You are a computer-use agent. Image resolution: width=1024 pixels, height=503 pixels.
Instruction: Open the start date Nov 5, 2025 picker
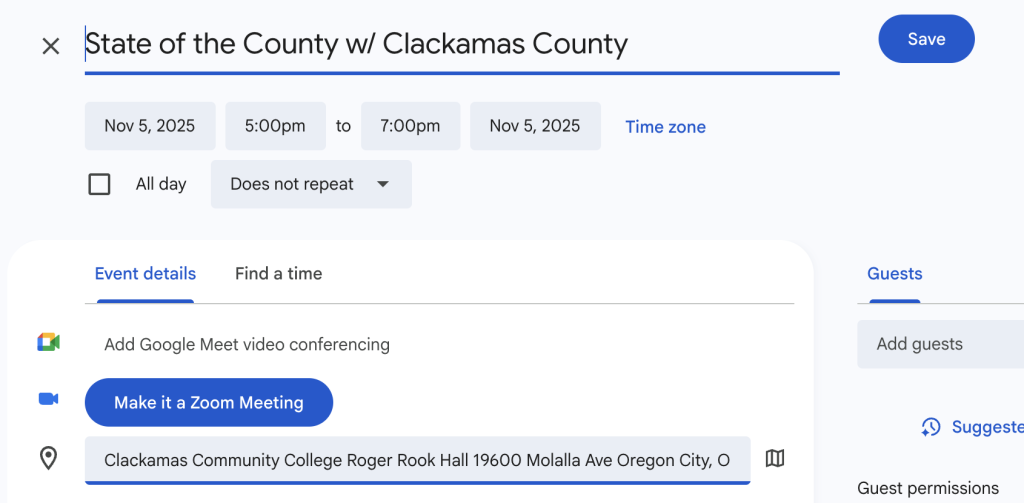[149, 126]
